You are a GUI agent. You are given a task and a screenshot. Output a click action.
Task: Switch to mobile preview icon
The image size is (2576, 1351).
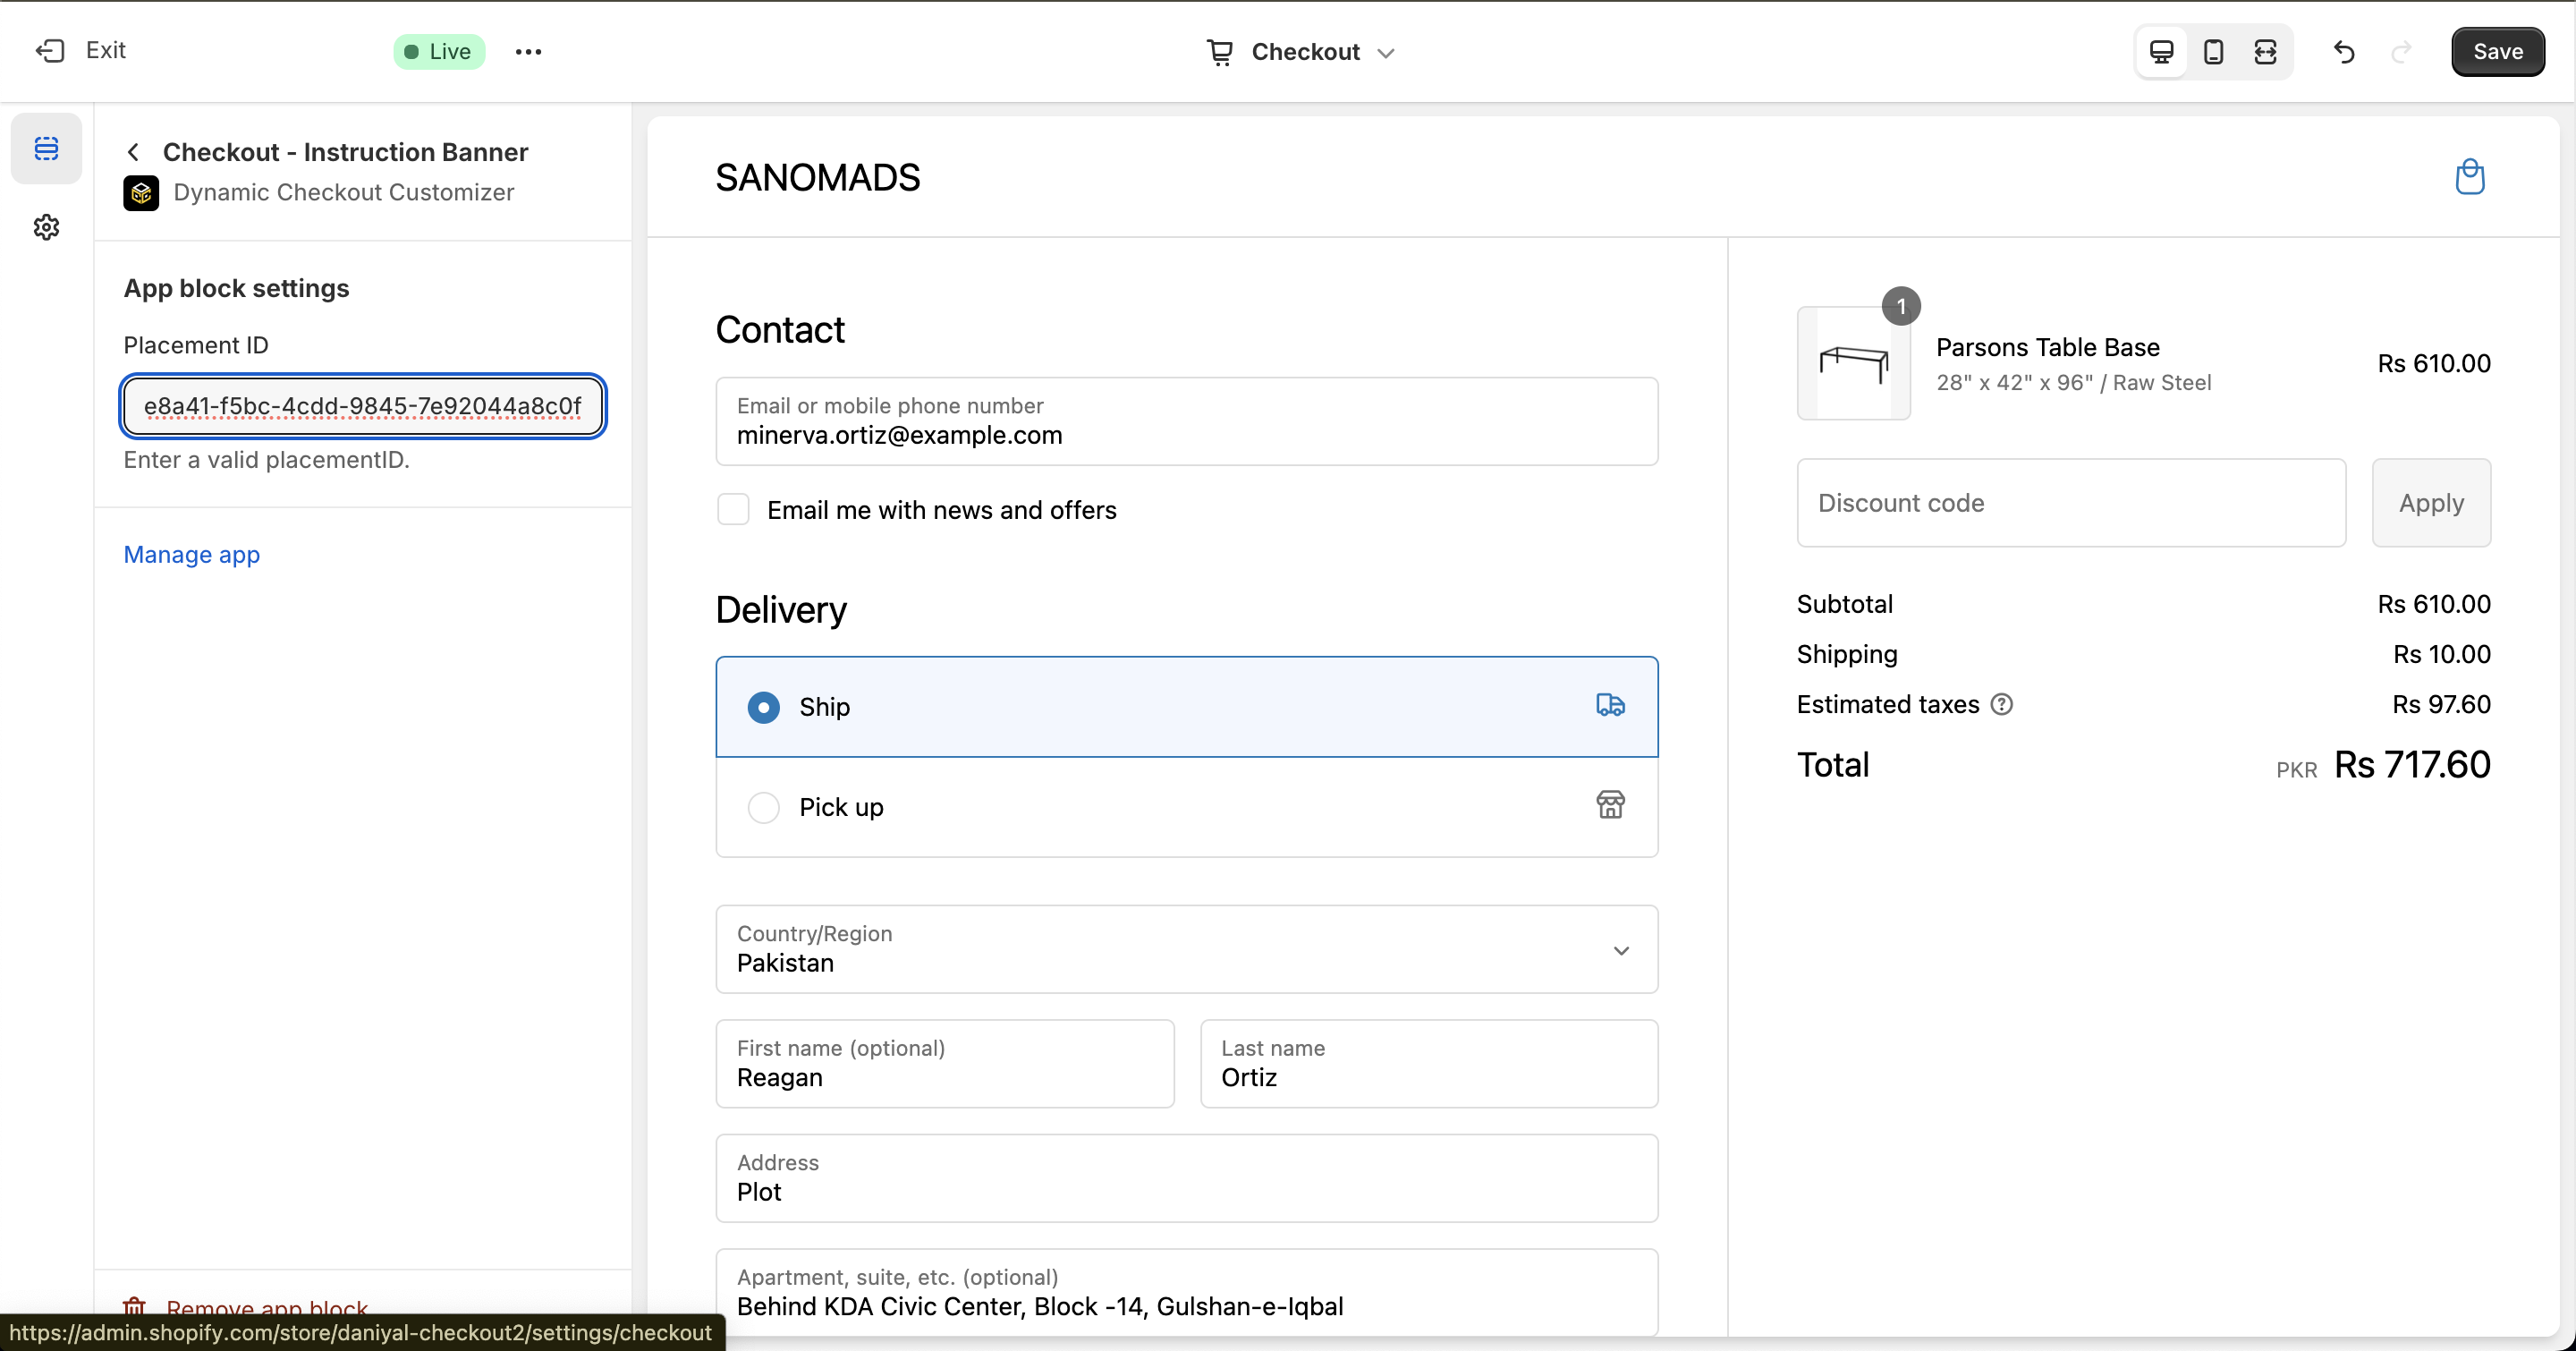tap(2213, 52)
